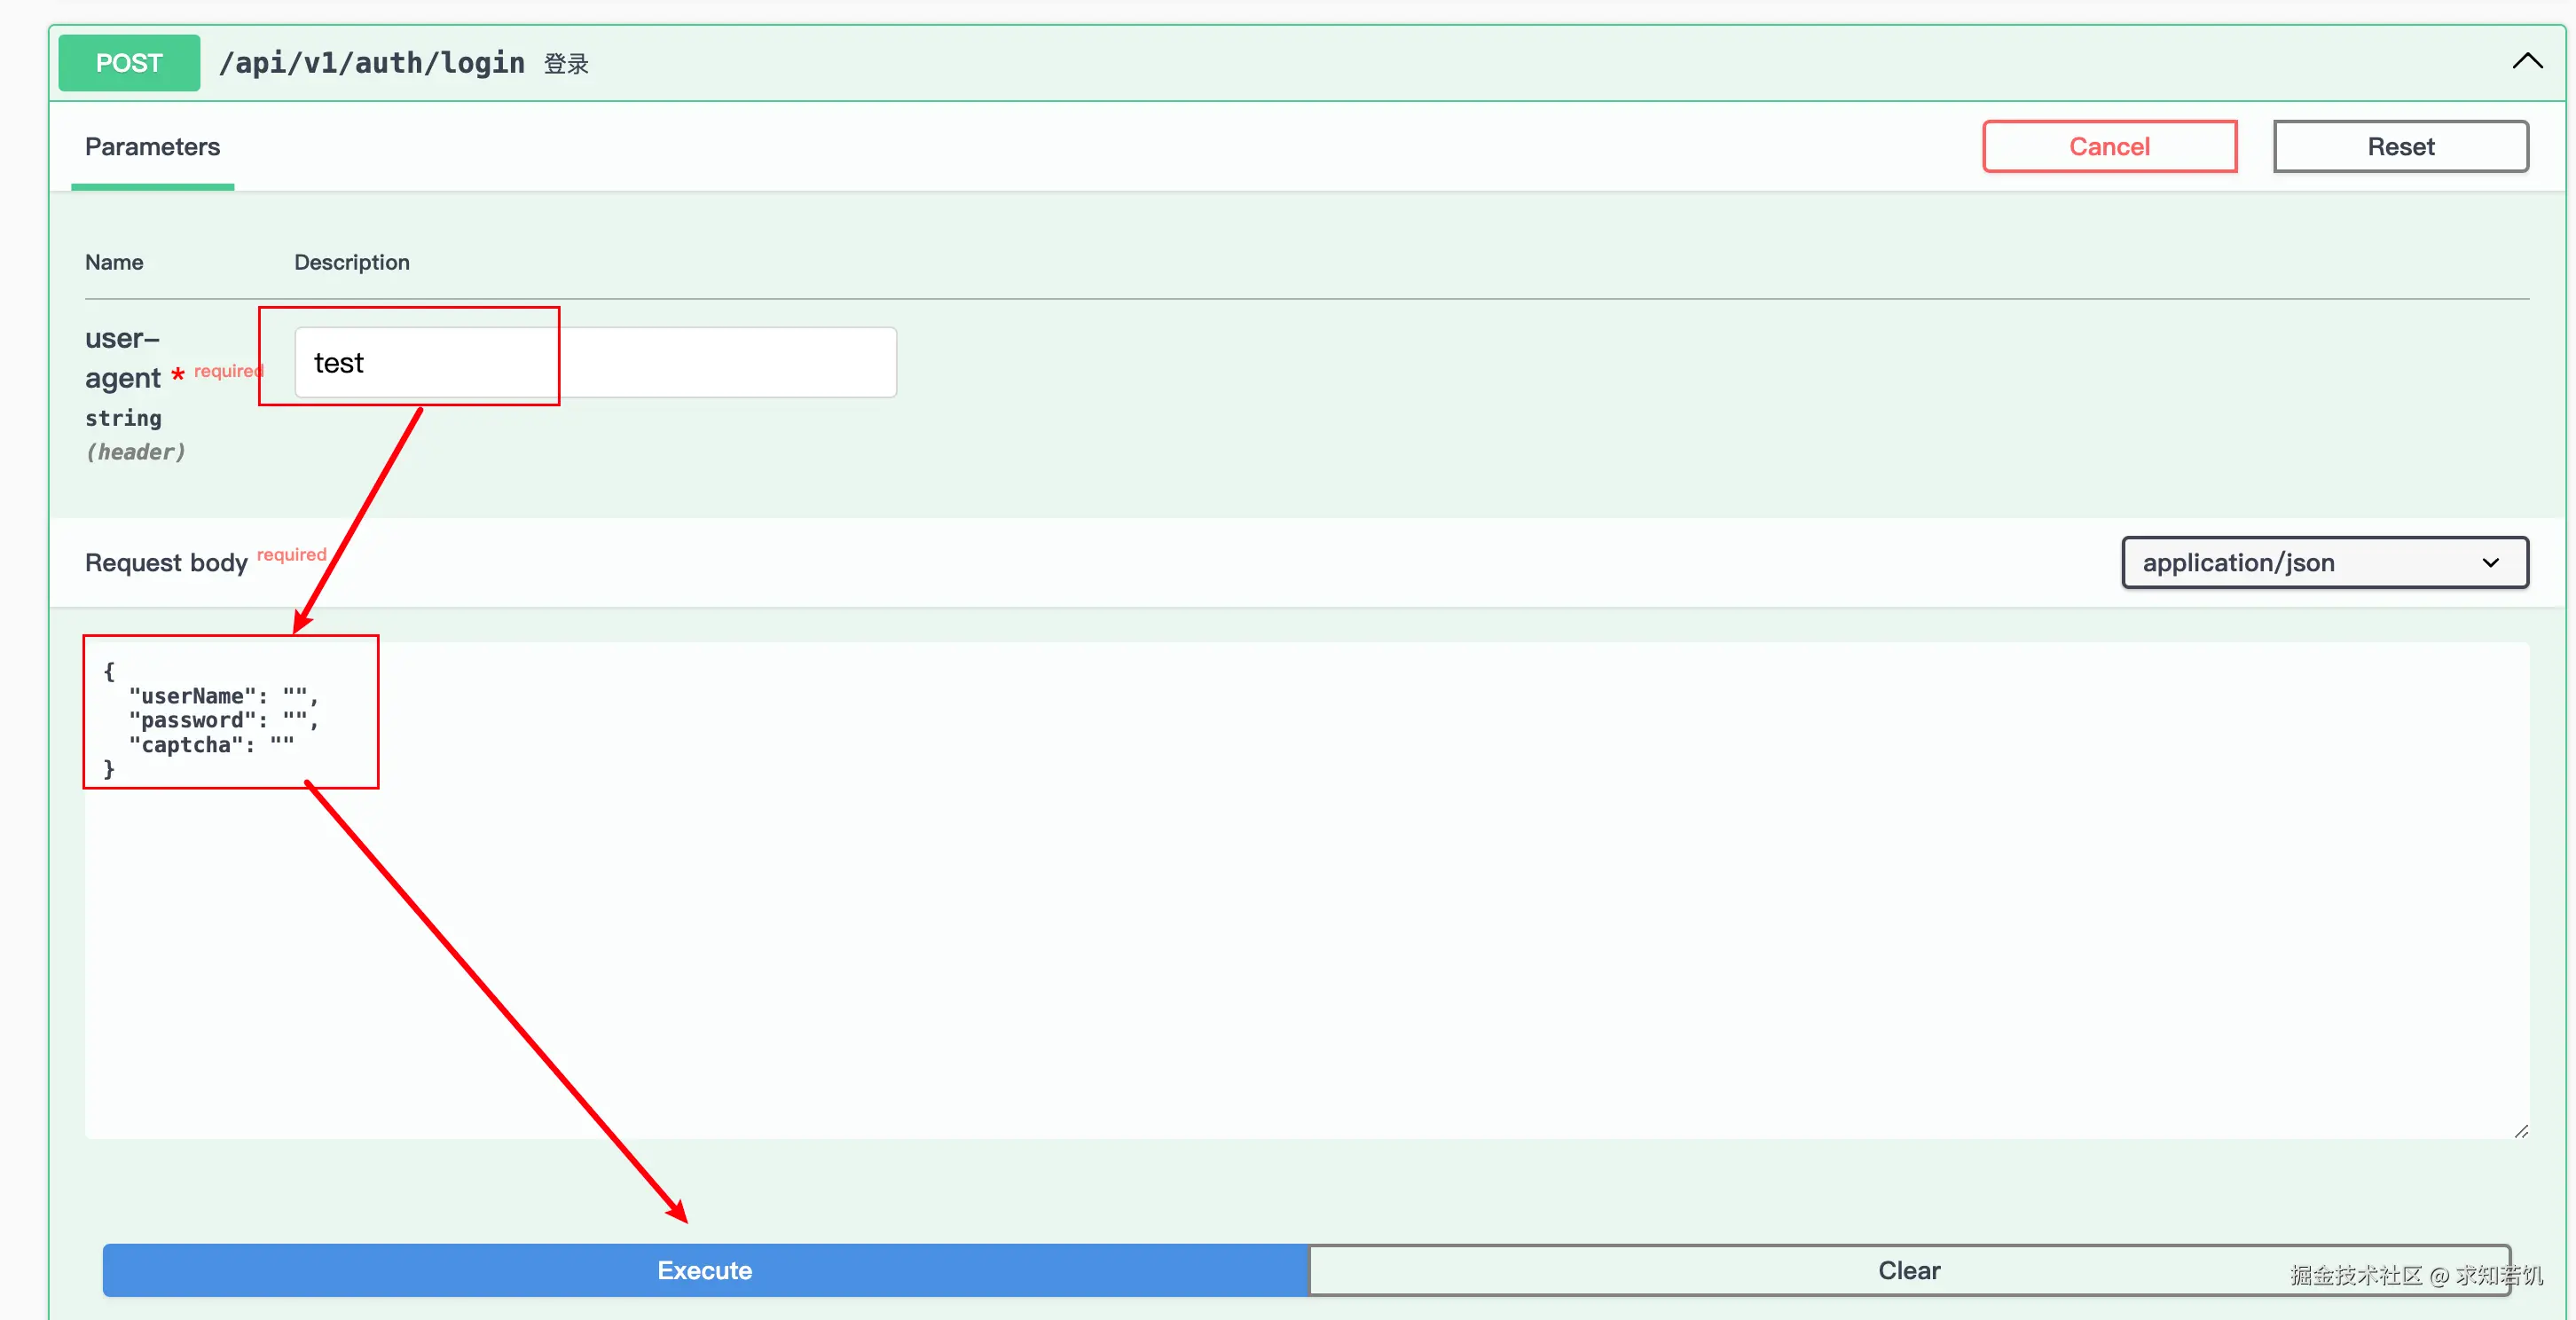Open the application/json content type dropdown

tap(2325, 563)
